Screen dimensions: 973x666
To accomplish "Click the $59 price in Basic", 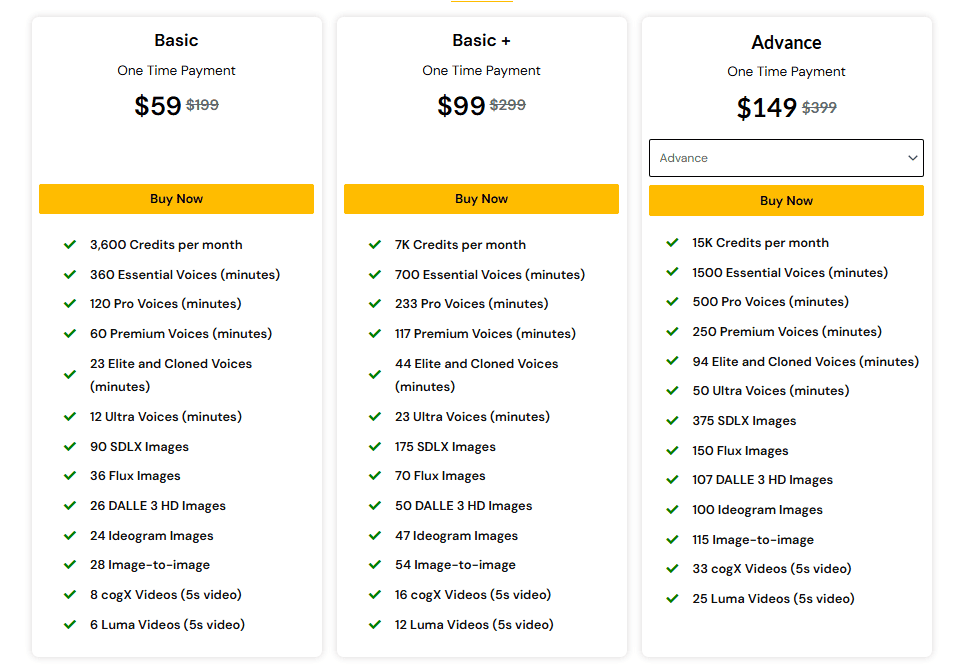I will point(157,105).
